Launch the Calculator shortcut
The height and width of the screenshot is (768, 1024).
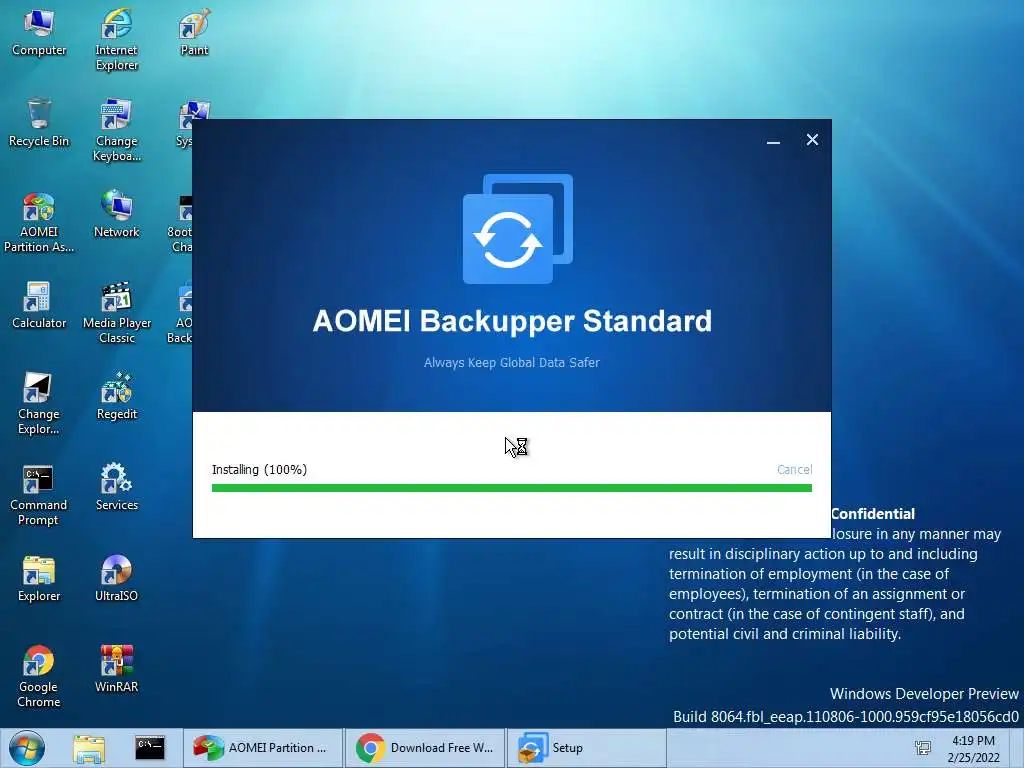point(39,306)
